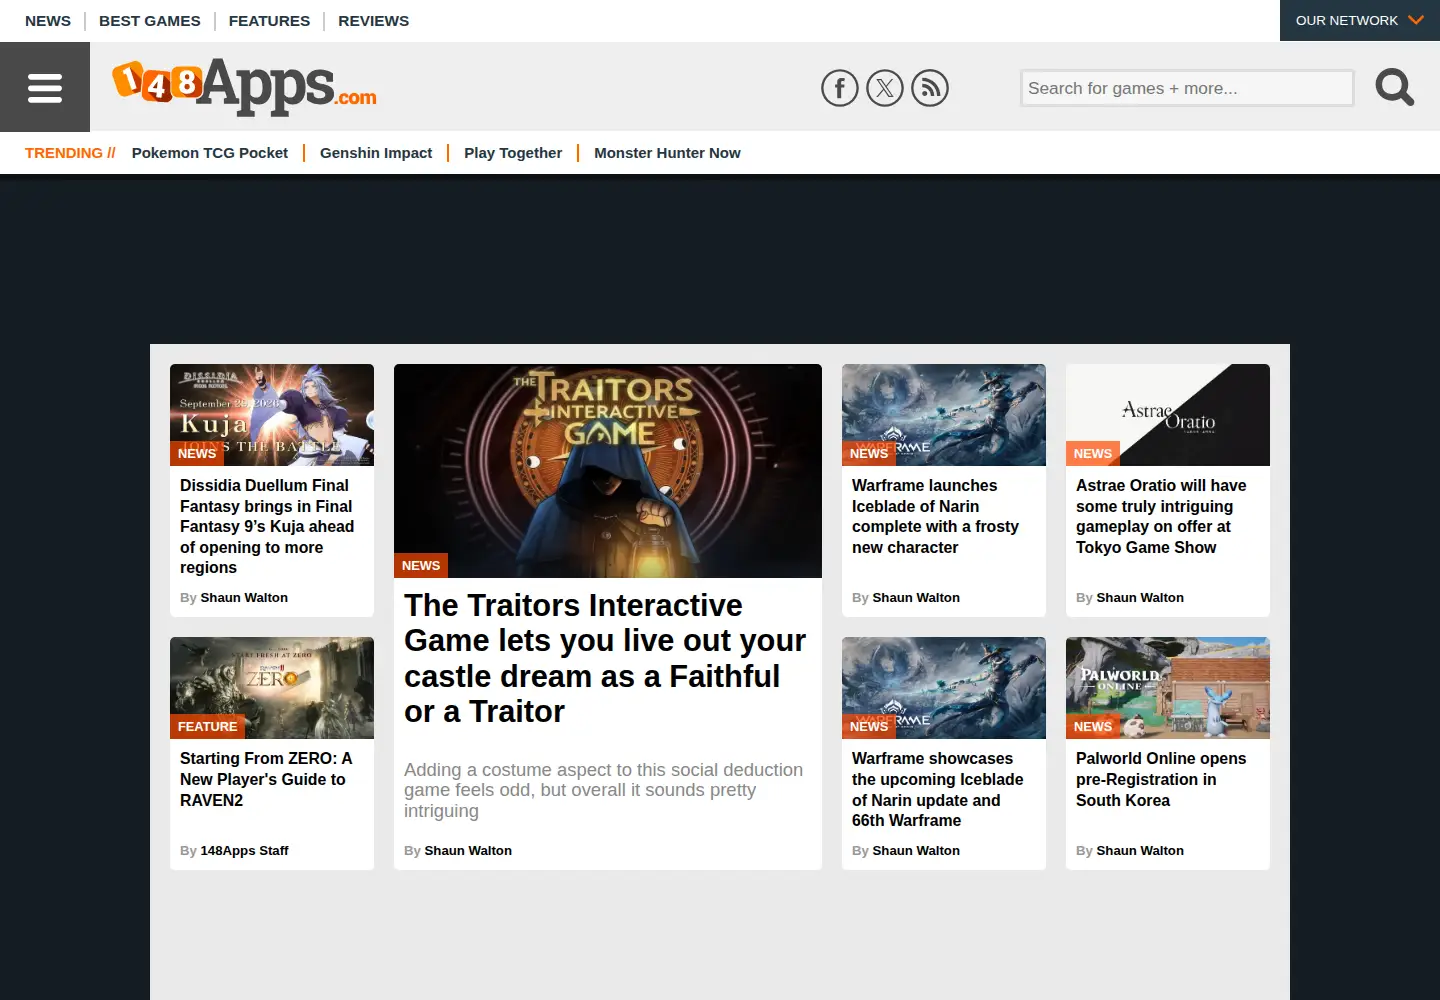
Task: Open Palworld Online pre-Registration headline
Action: pyautogui.click(x=1161, y=779)
